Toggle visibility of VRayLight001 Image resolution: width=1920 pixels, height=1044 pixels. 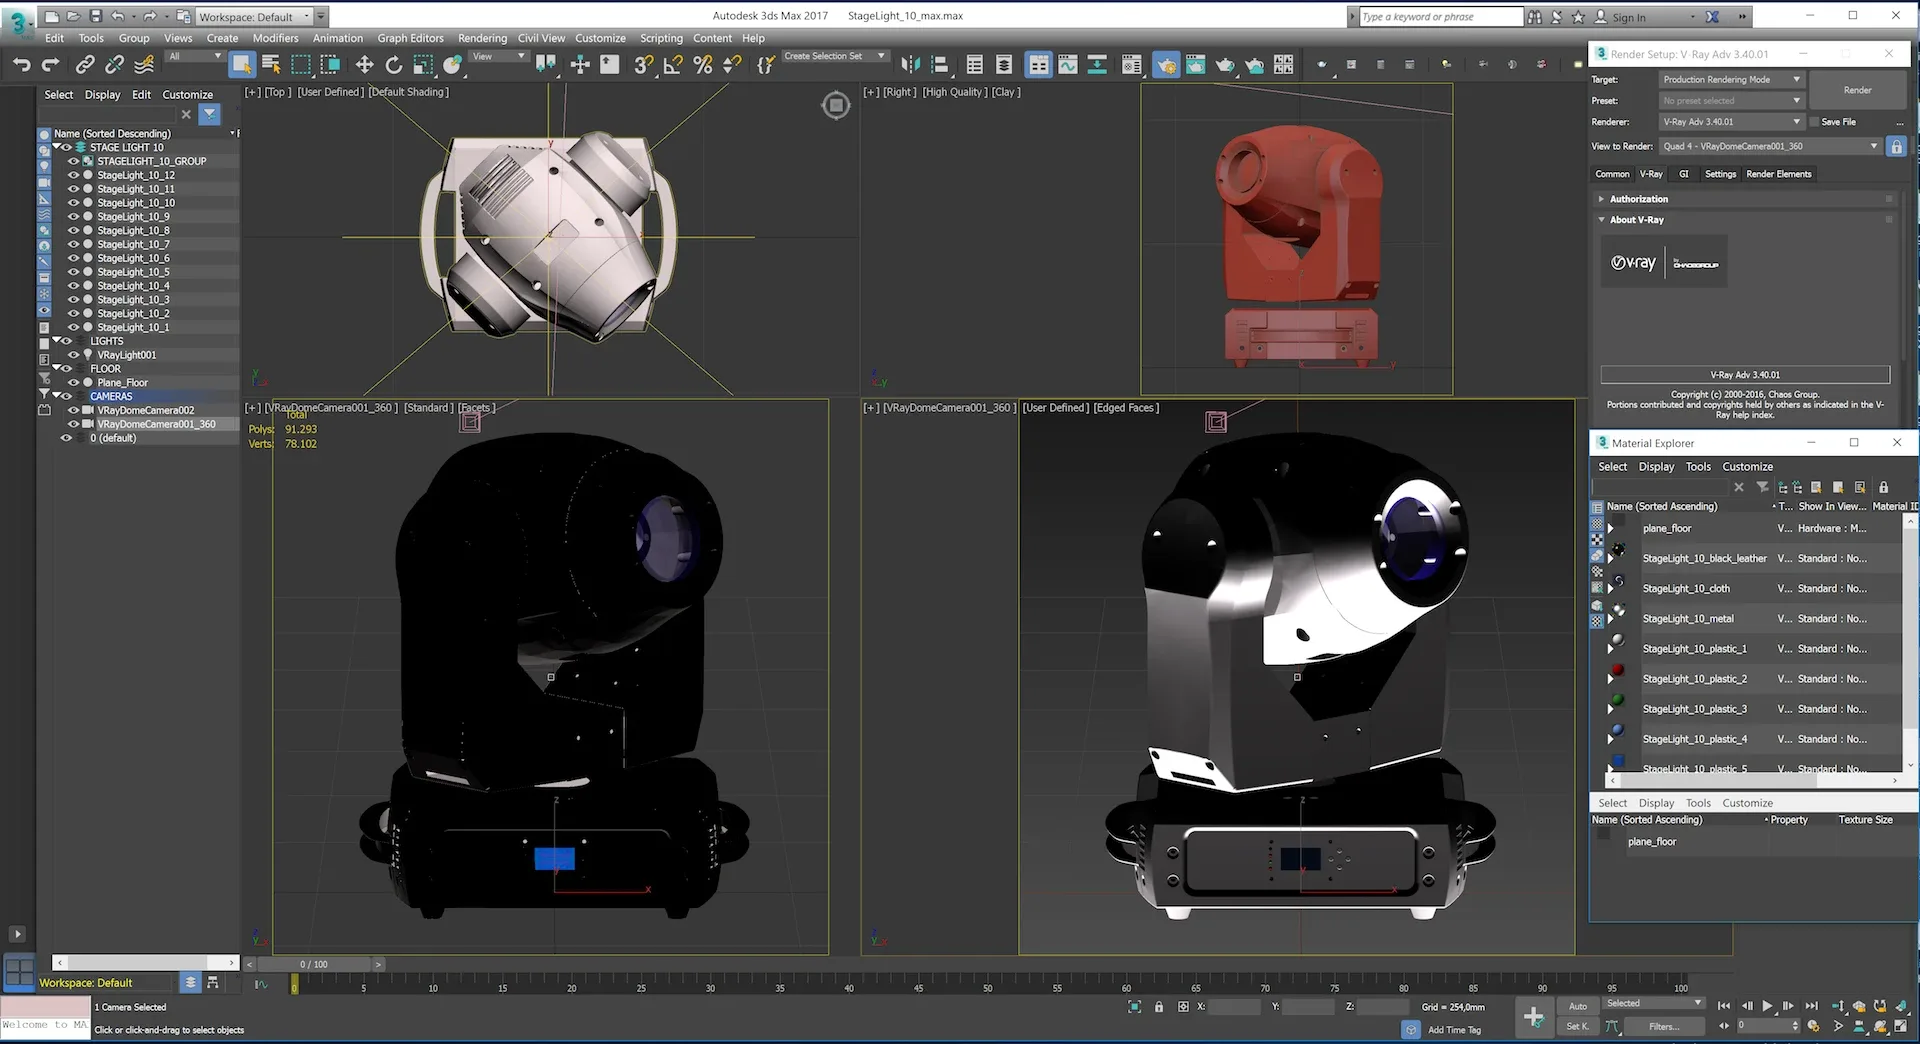(x=73, y=355)
